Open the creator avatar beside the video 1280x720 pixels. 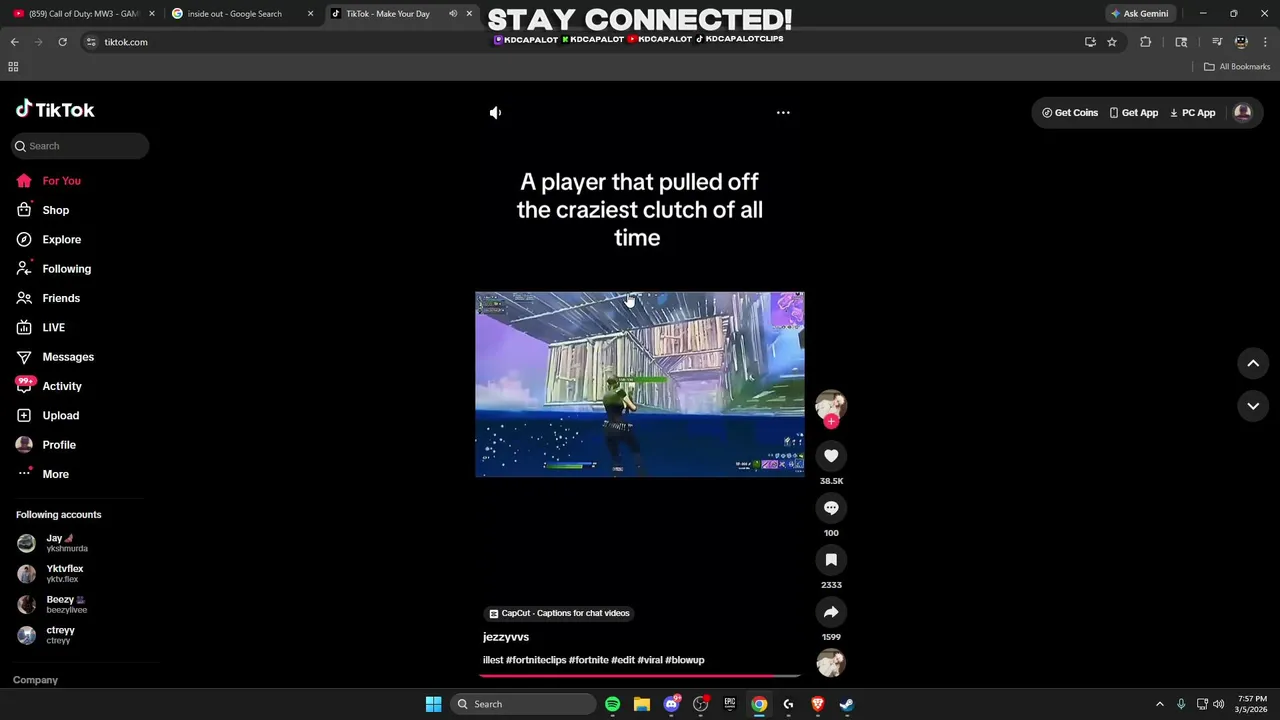(831, 404)
